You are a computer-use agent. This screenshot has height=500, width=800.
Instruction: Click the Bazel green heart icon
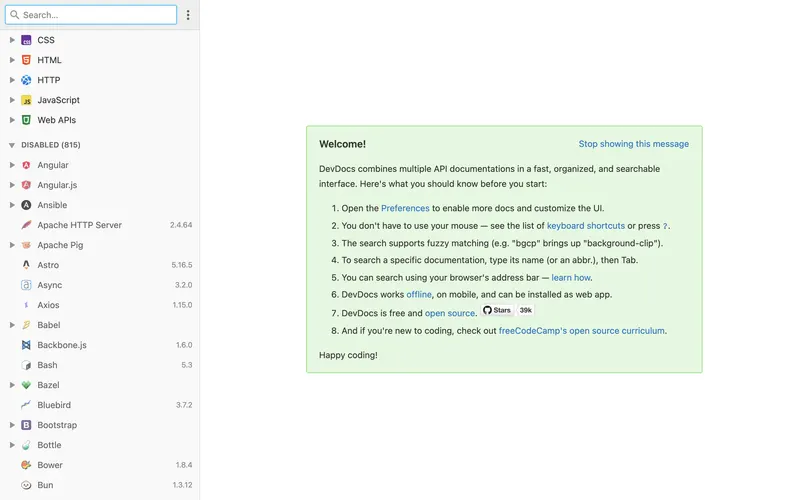click(x=26, y=385)
